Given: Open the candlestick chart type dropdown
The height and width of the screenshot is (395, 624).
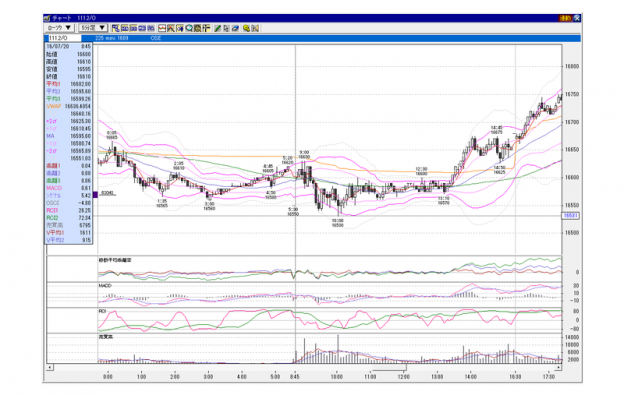Looking at the screenshot, I should click(59, 28).
